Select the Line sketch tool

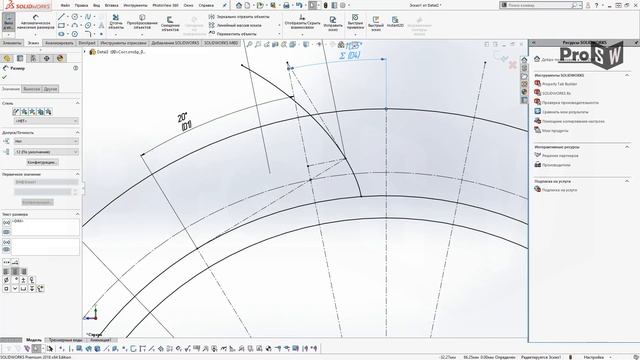(61, 17)
